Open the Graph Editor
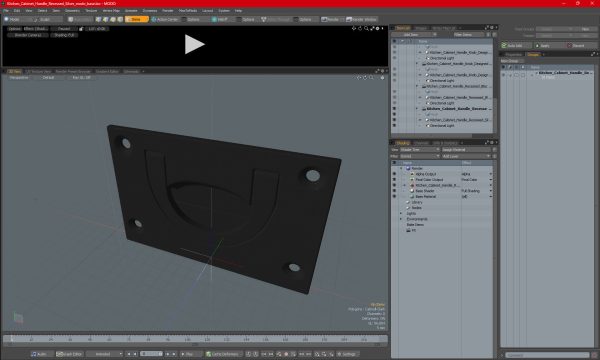 point(70,354)
